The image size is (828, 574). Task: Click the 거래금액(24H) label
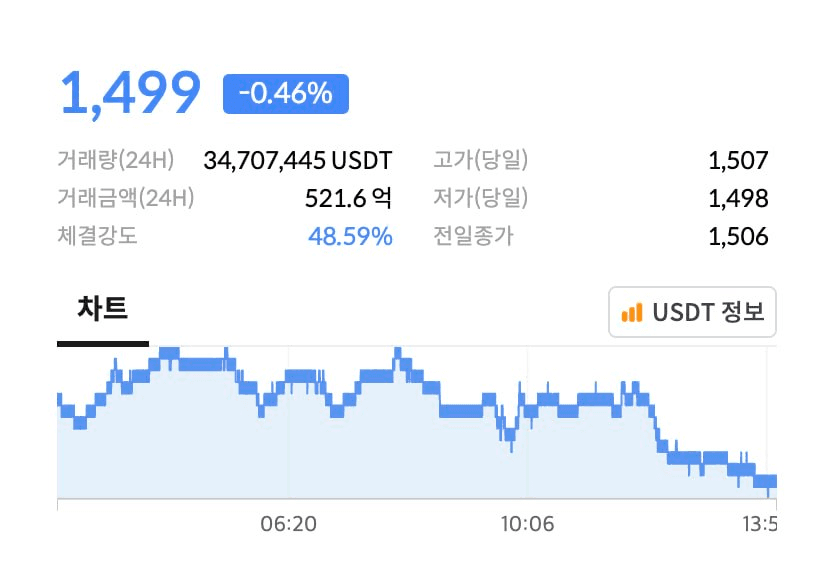[126, 198]
